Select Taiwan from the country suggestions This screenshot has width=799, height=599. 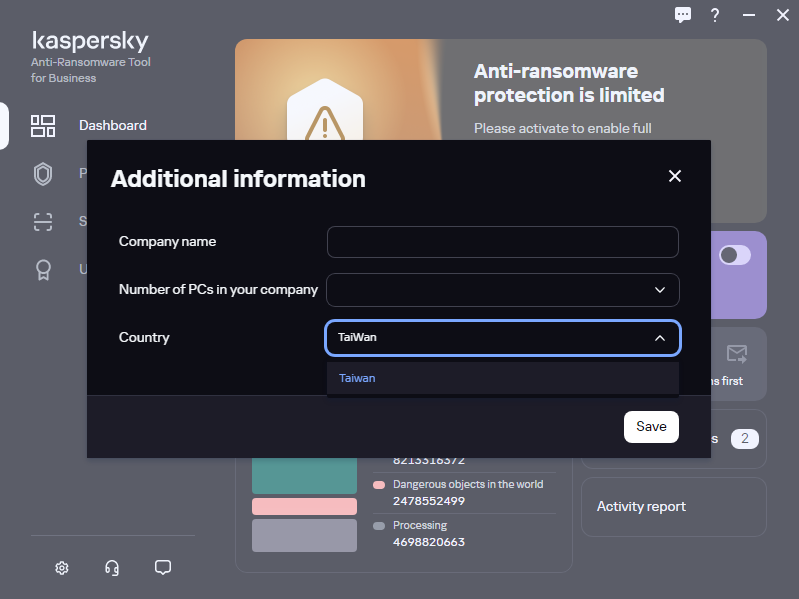pos(502,378)
